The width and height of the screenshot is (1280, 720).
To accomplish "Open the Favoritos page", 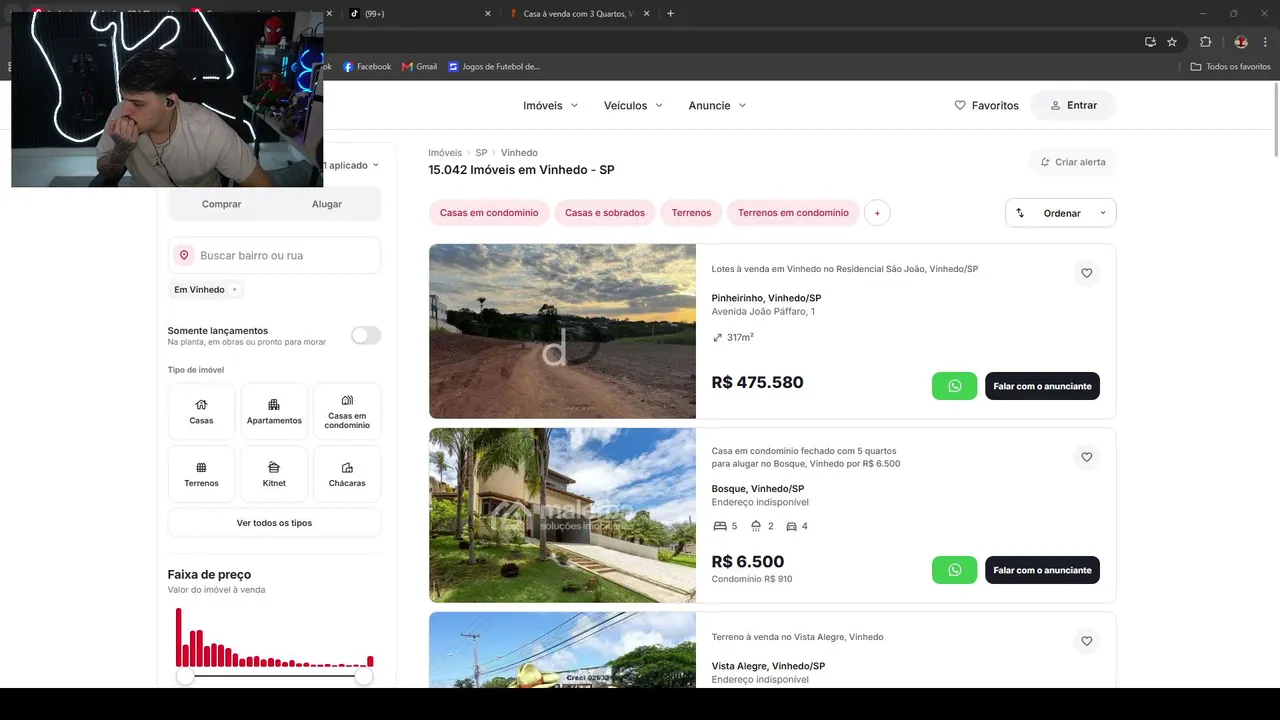I will point(986,105).
